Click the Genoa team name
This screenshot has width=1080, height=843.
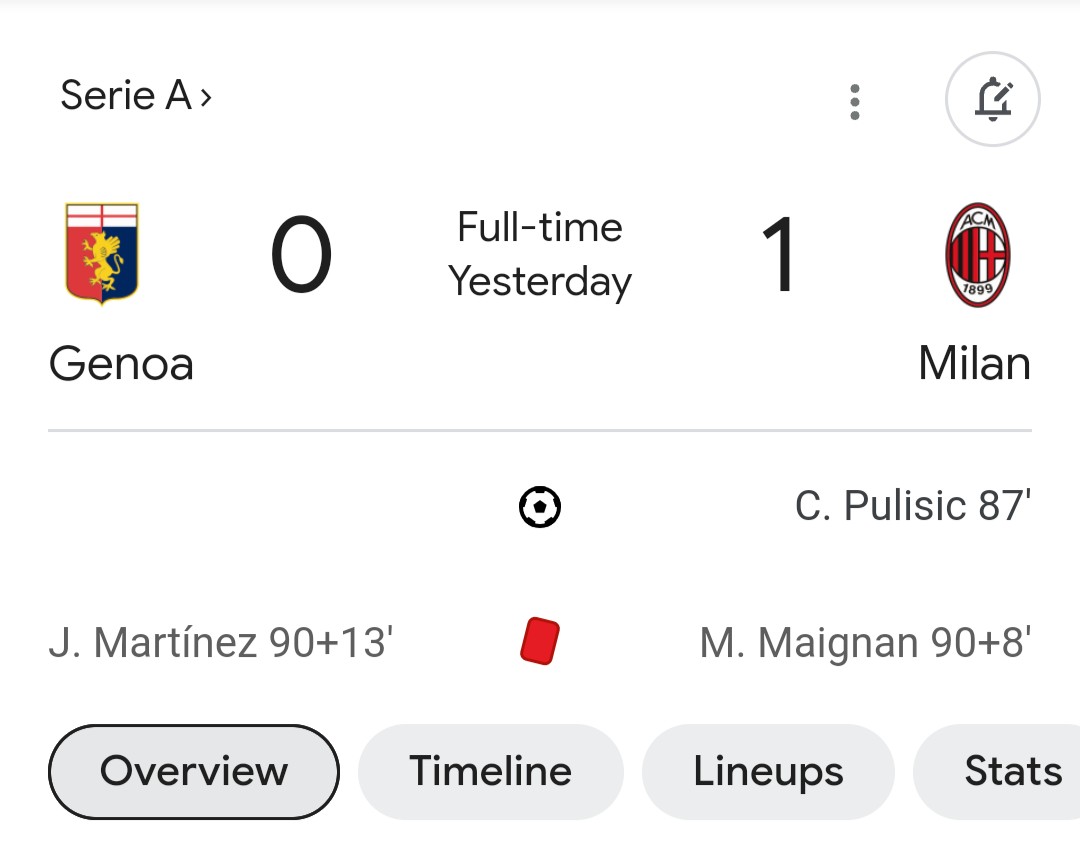(x=121, y=363)
